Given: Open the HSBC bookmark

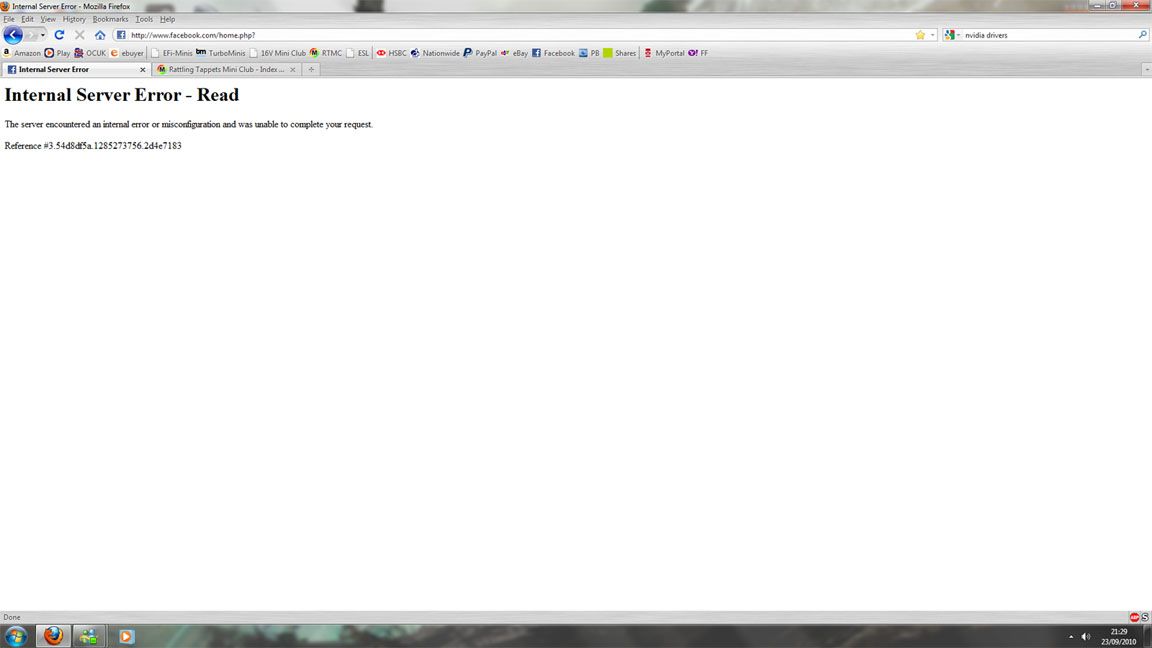Looking at the screenshot, I should [391, 53].
